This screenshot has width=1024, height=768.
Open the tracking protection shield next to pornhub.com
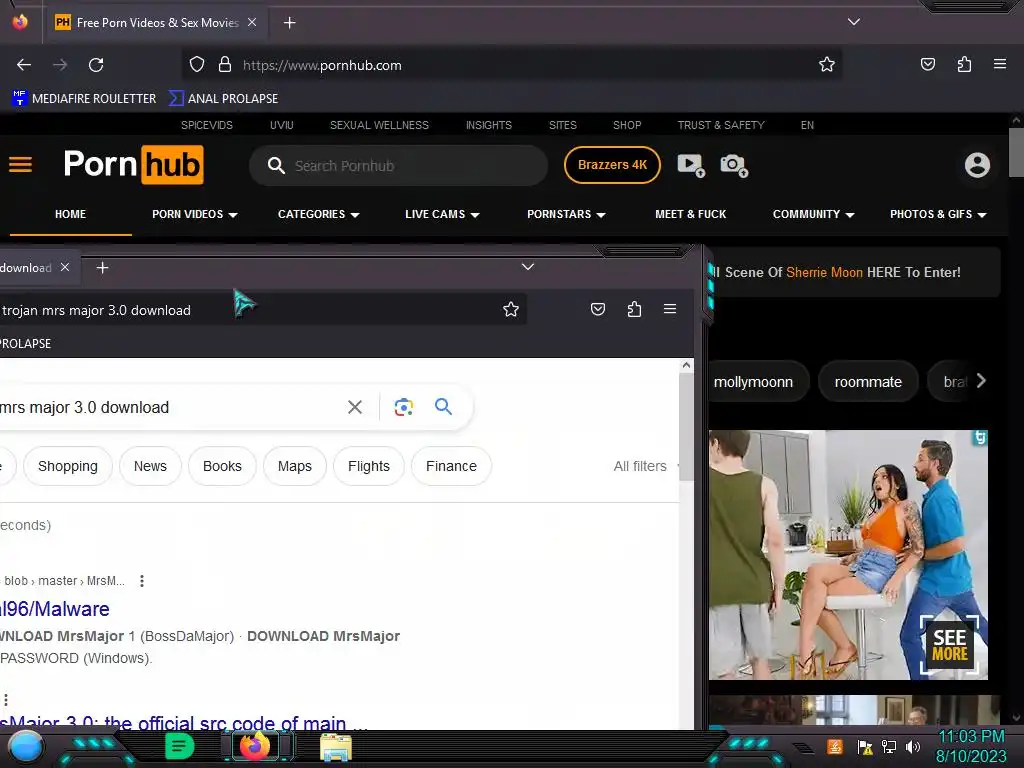pos(197,65)
